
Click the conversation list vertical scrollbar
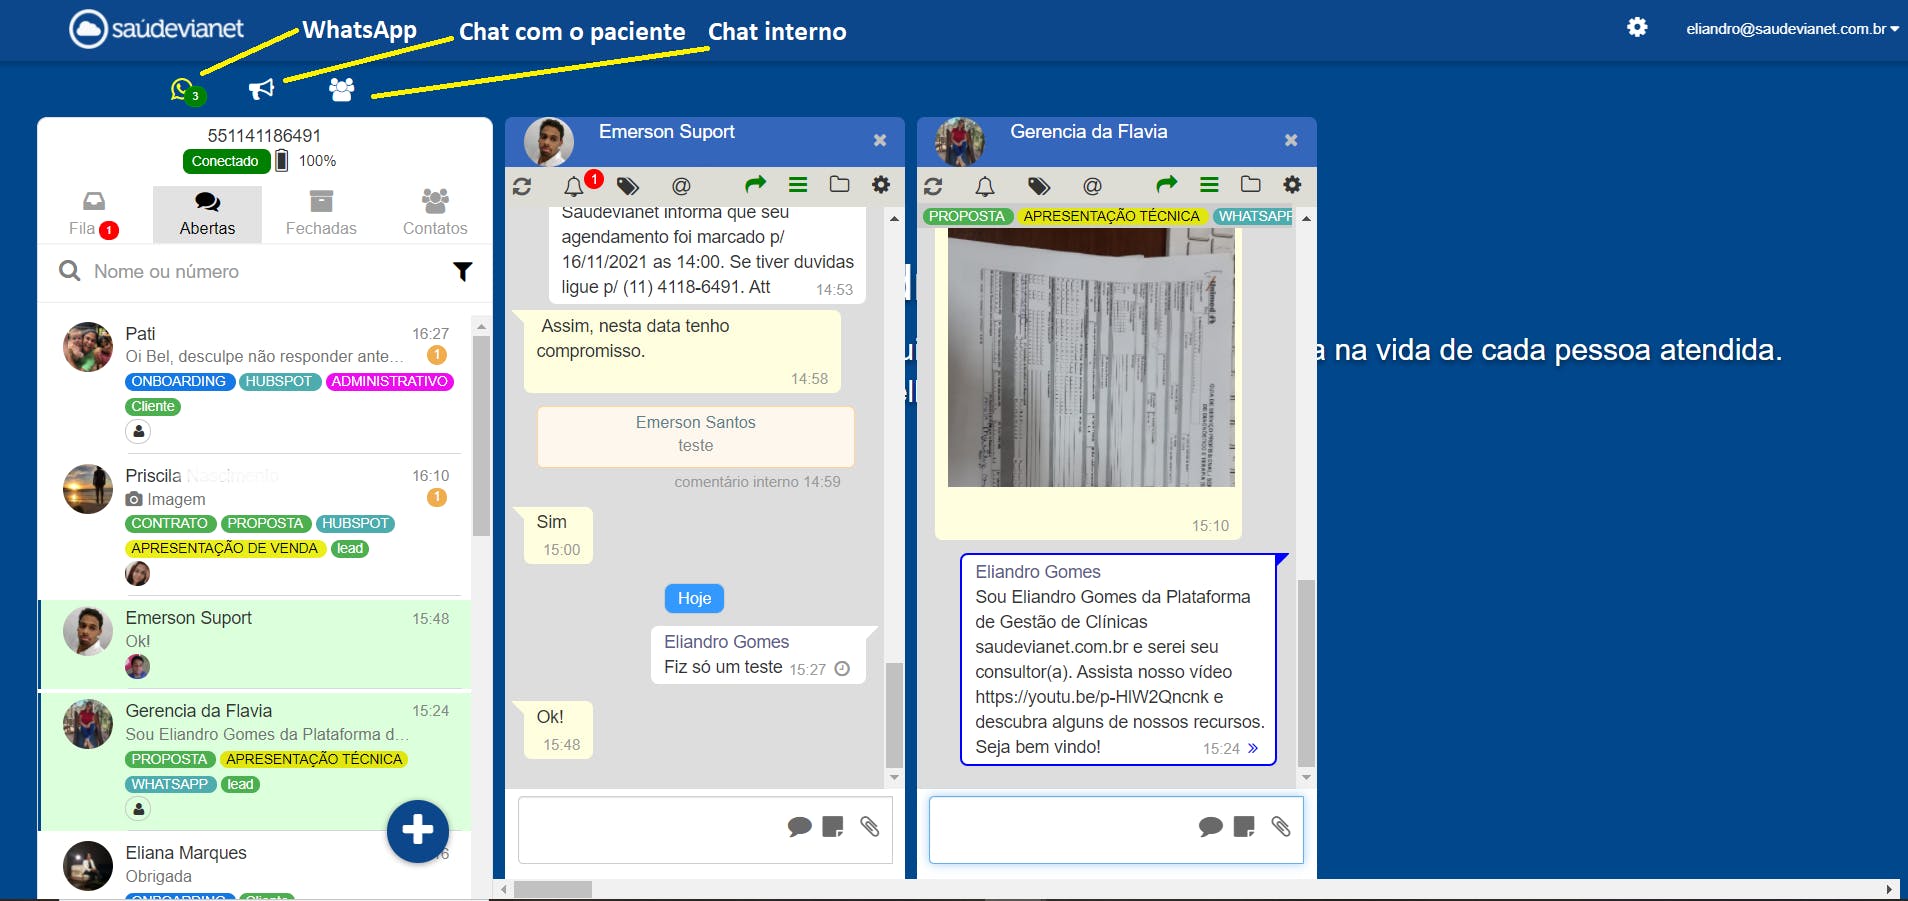[481, 435]
